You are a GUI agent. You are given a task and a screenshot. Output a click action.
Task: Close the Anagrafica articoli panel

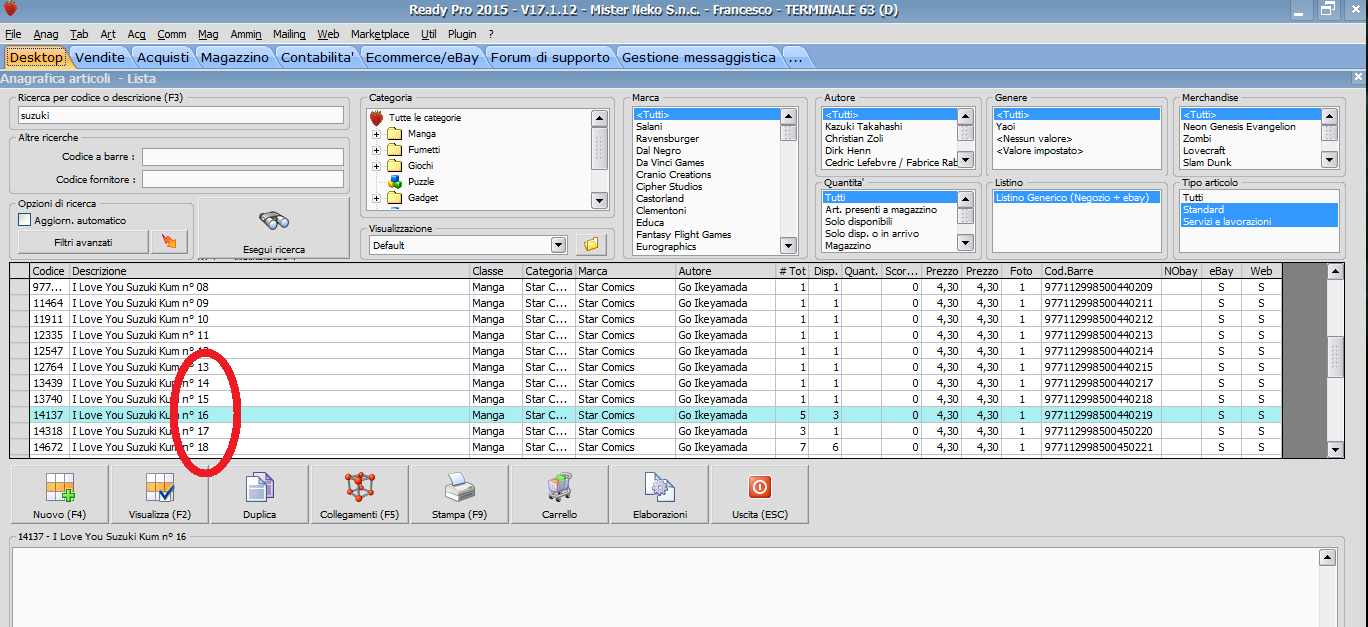point(1358,77)
